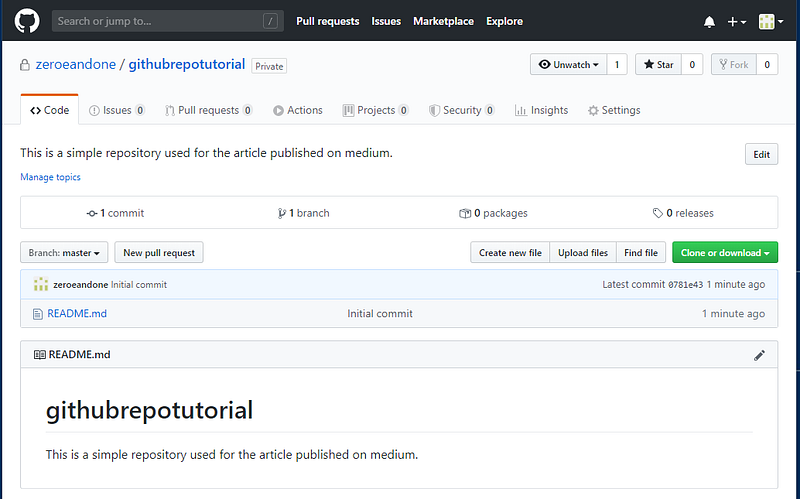Click the committer avatar in commit bar

(x=41, y=284)
